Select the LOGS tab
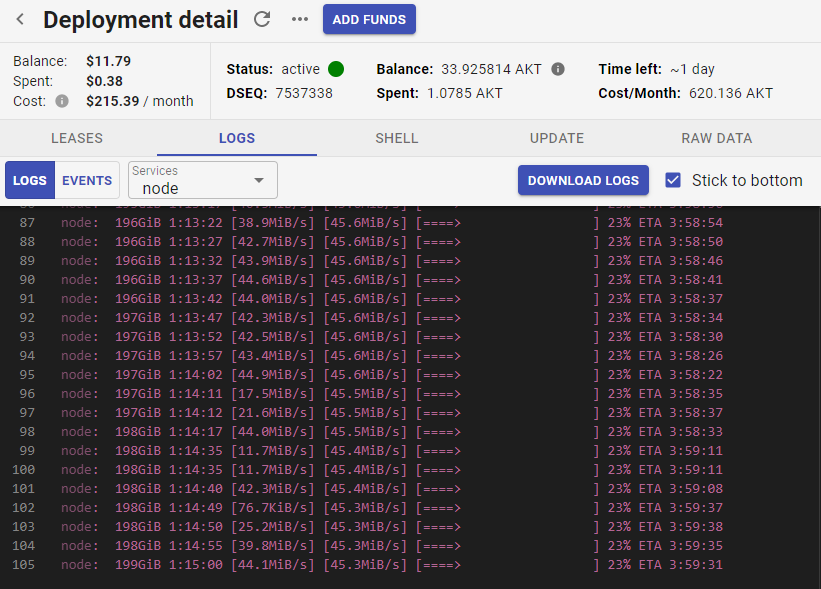Image resolution: width=821 pixels, height=589 pixels. click(x=237, y=138)
